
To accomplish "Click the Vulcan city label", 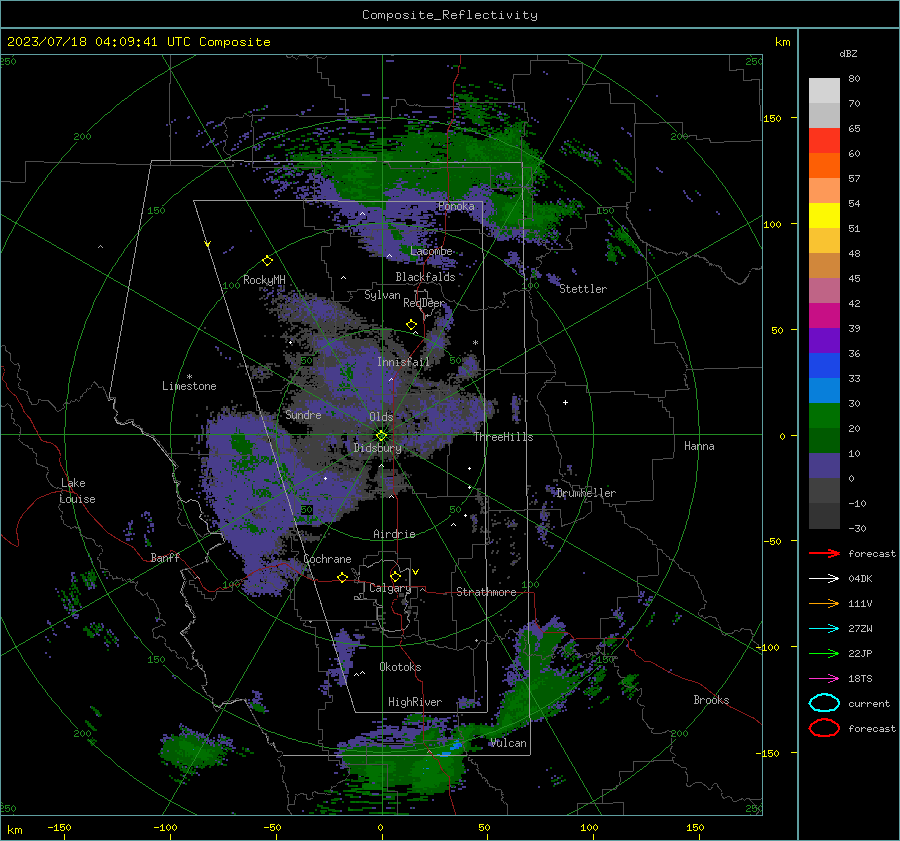I will (508, 743).
